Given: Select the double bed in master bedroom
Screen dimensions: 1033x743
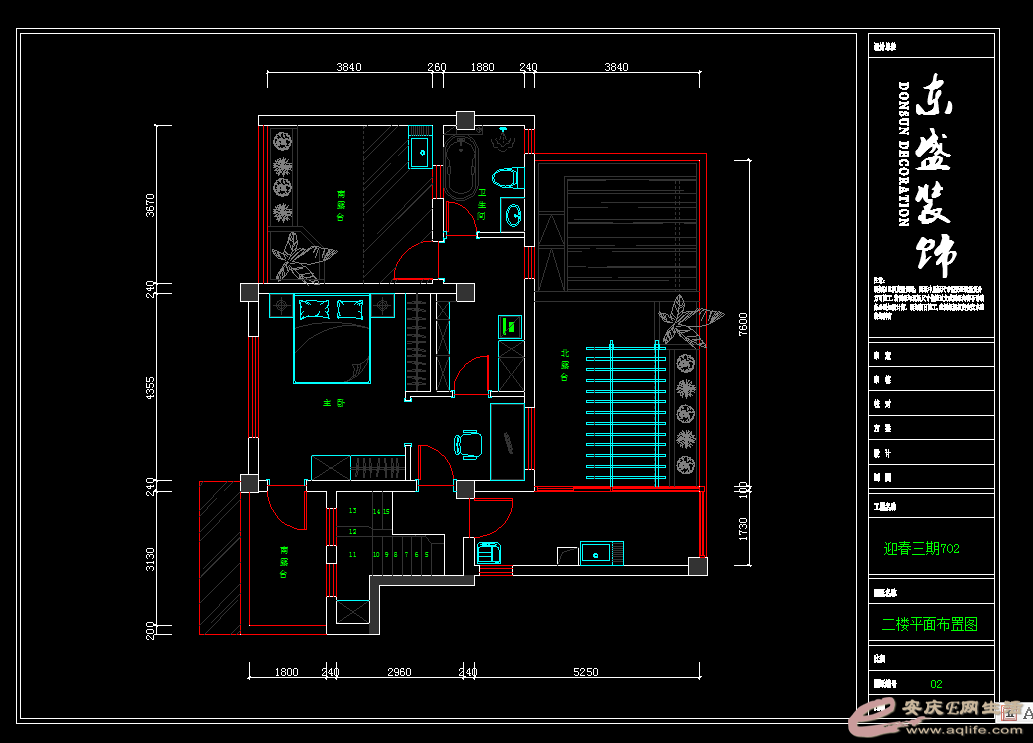Looking at the screenshot, I should click(331, 340).
